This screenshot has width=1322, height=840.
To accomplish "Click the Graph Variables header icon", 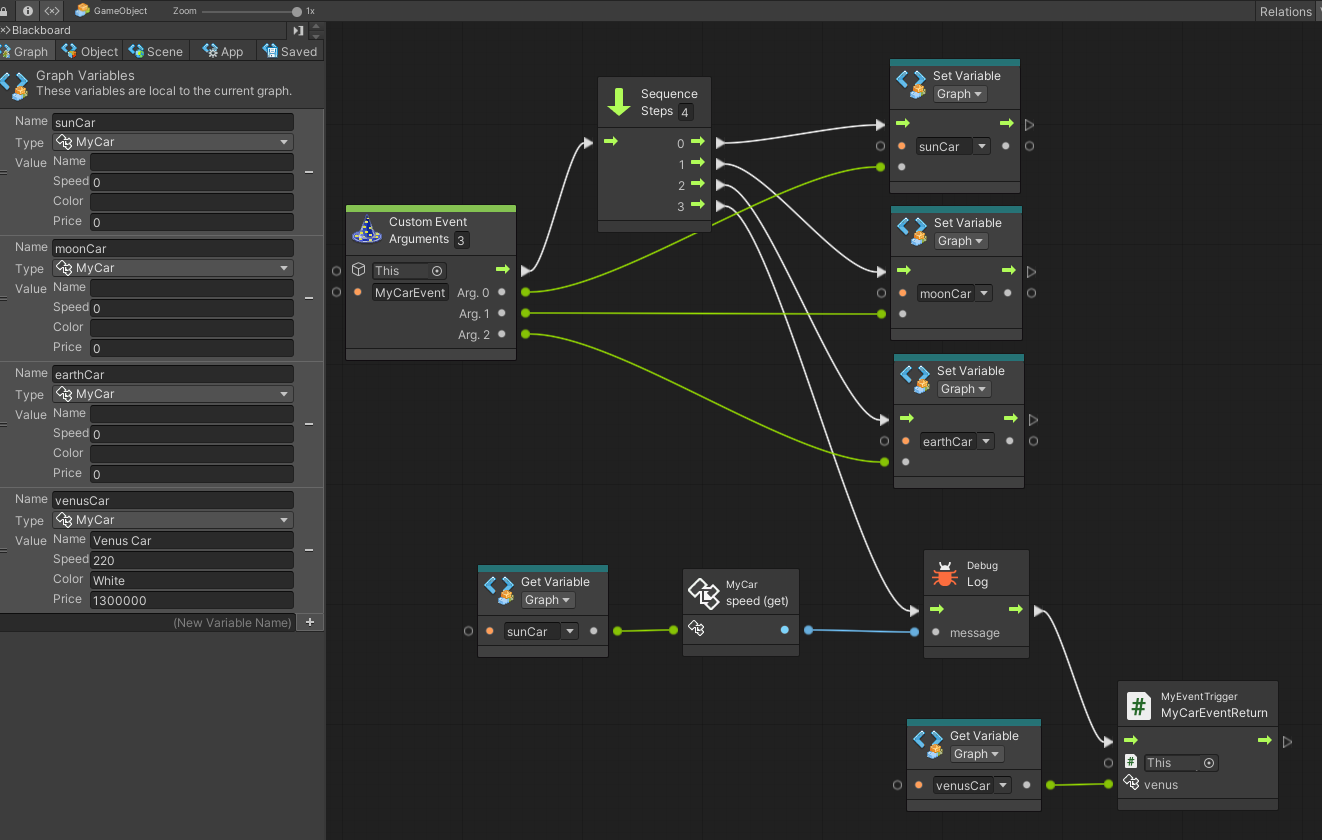I will tap(15, 84).
